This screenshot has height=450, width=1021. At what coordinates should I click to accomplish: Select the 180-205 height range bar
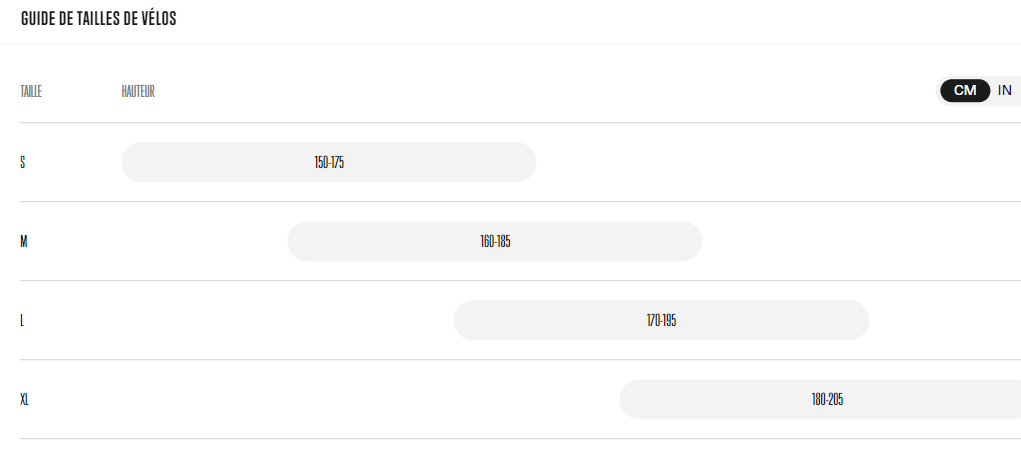point(820,399)
